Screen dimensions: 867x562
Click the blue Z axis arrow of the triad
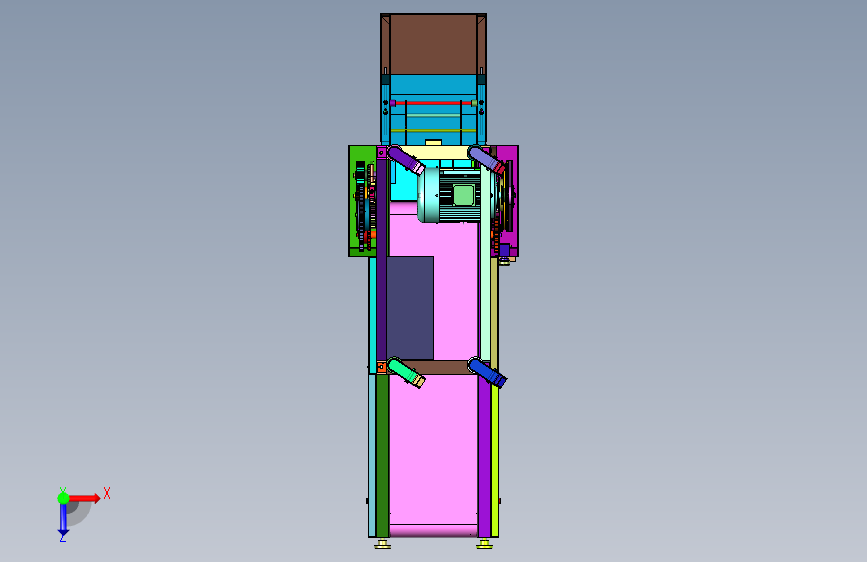tap(63, 520)
